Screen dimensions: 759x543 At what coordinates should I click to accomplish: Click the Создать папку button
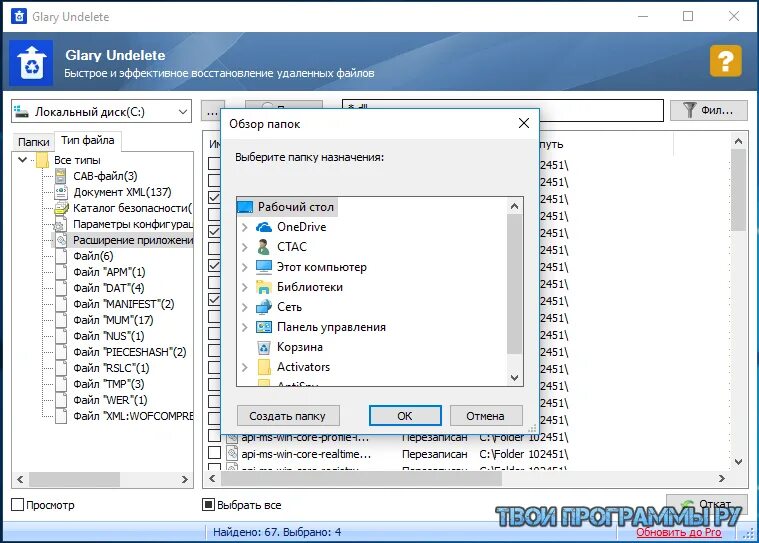coord(288,416)
